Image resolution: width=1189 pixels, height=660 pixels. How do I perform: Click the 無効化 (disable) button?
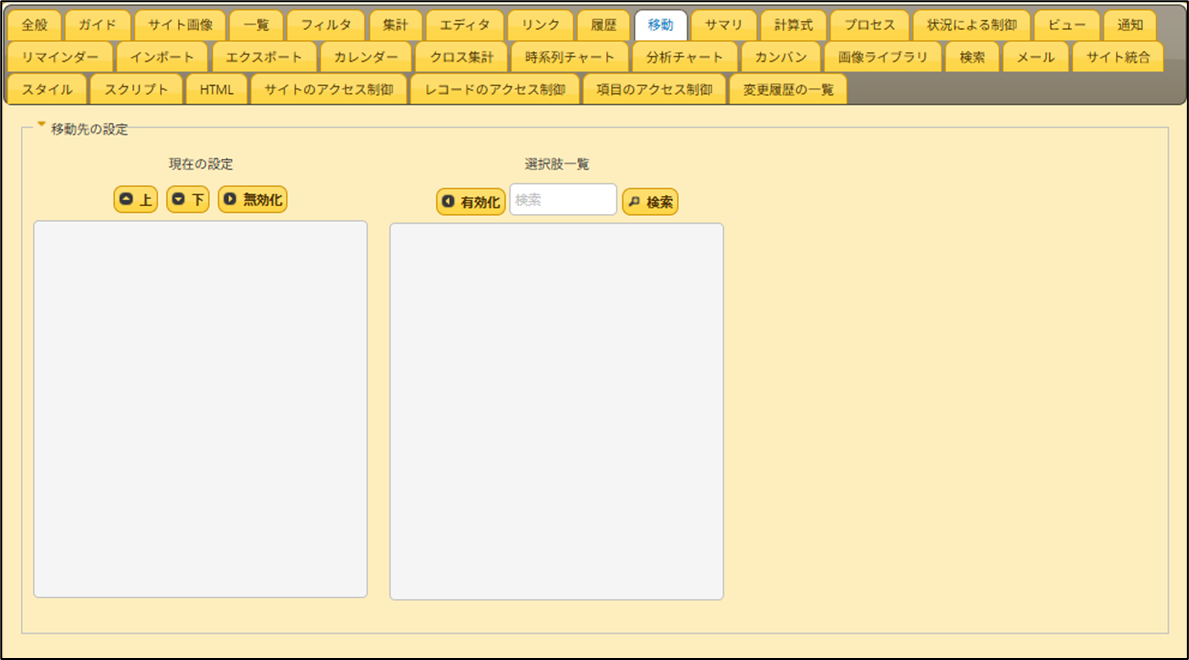pos(253,200)
